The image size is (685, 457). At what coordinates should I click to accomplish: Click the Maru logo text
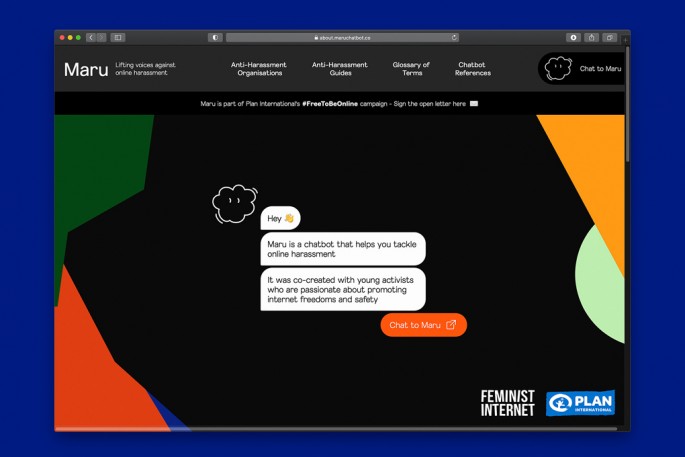86,69
